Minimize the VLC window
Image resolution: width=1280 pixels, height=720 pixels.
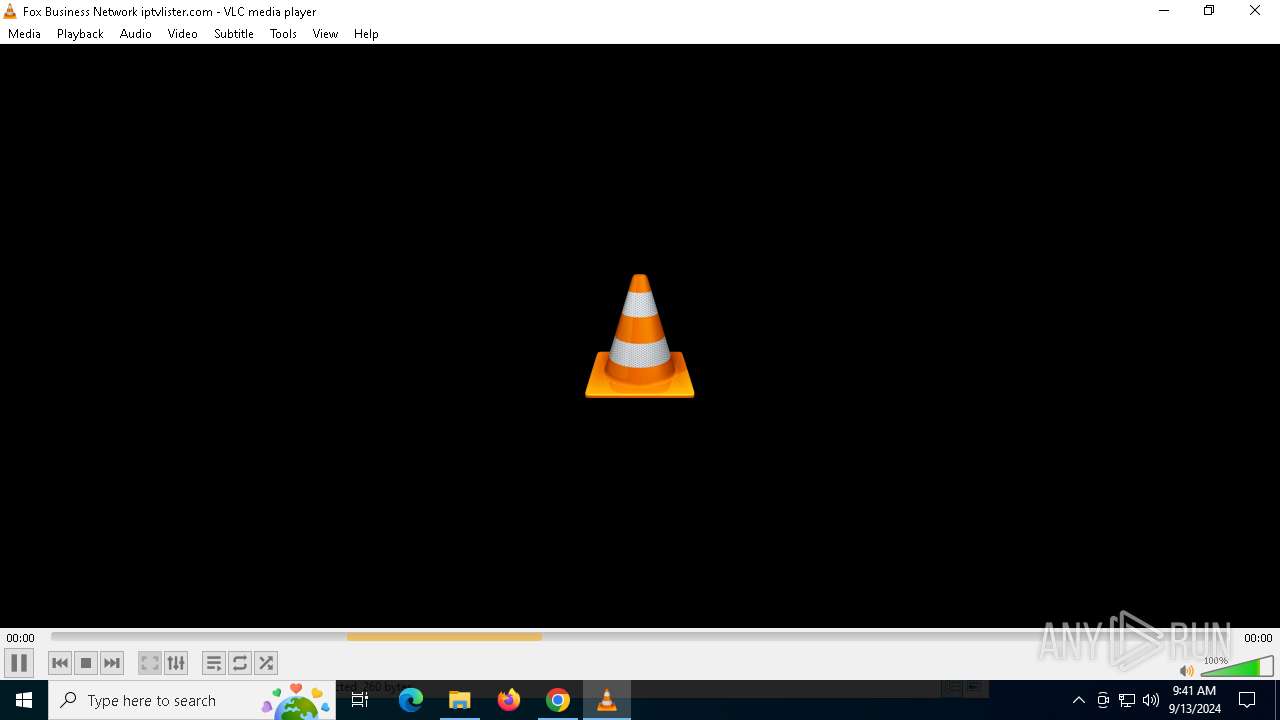pyautogui.click(x=1163, y=11)
